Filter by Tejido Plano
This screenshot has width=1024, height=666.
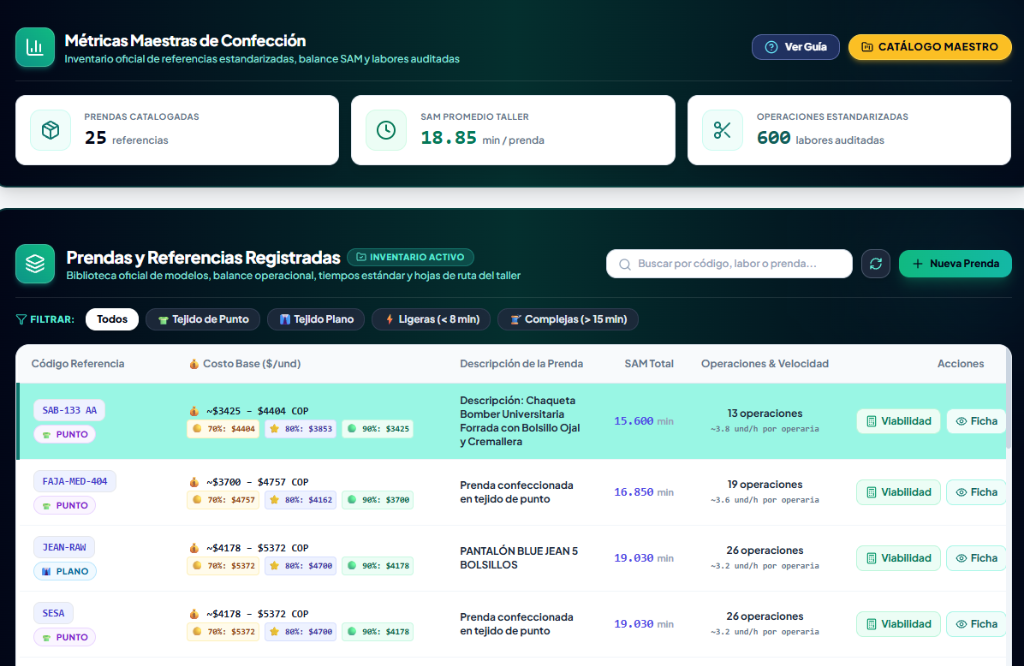(316, 319)
